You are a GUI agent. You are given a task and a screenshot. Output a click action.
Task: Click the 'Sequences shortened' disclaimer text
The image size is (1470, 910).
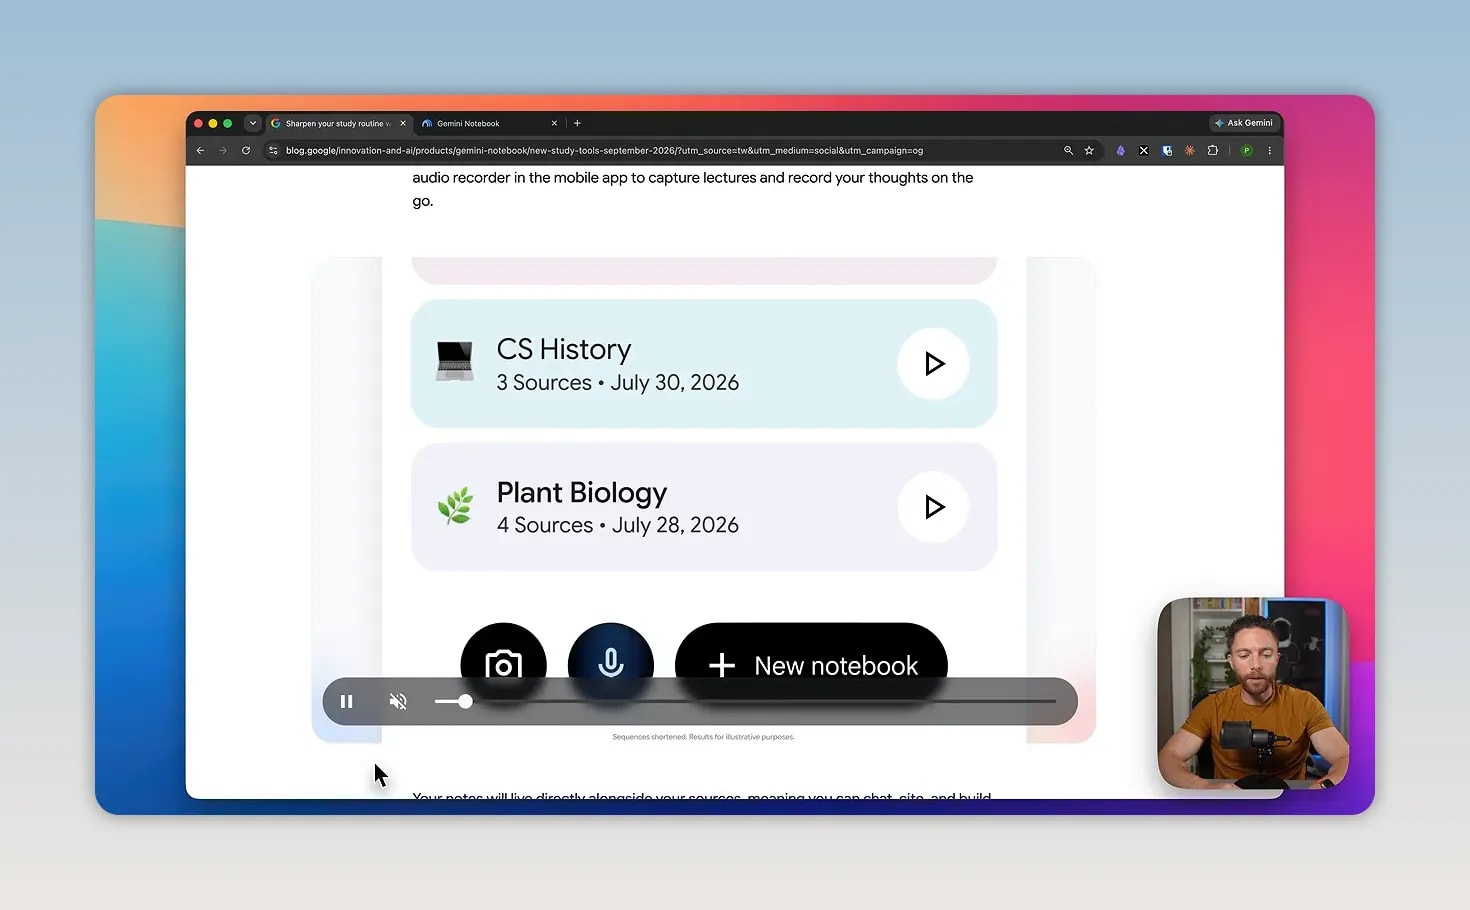tap(704, 737)
